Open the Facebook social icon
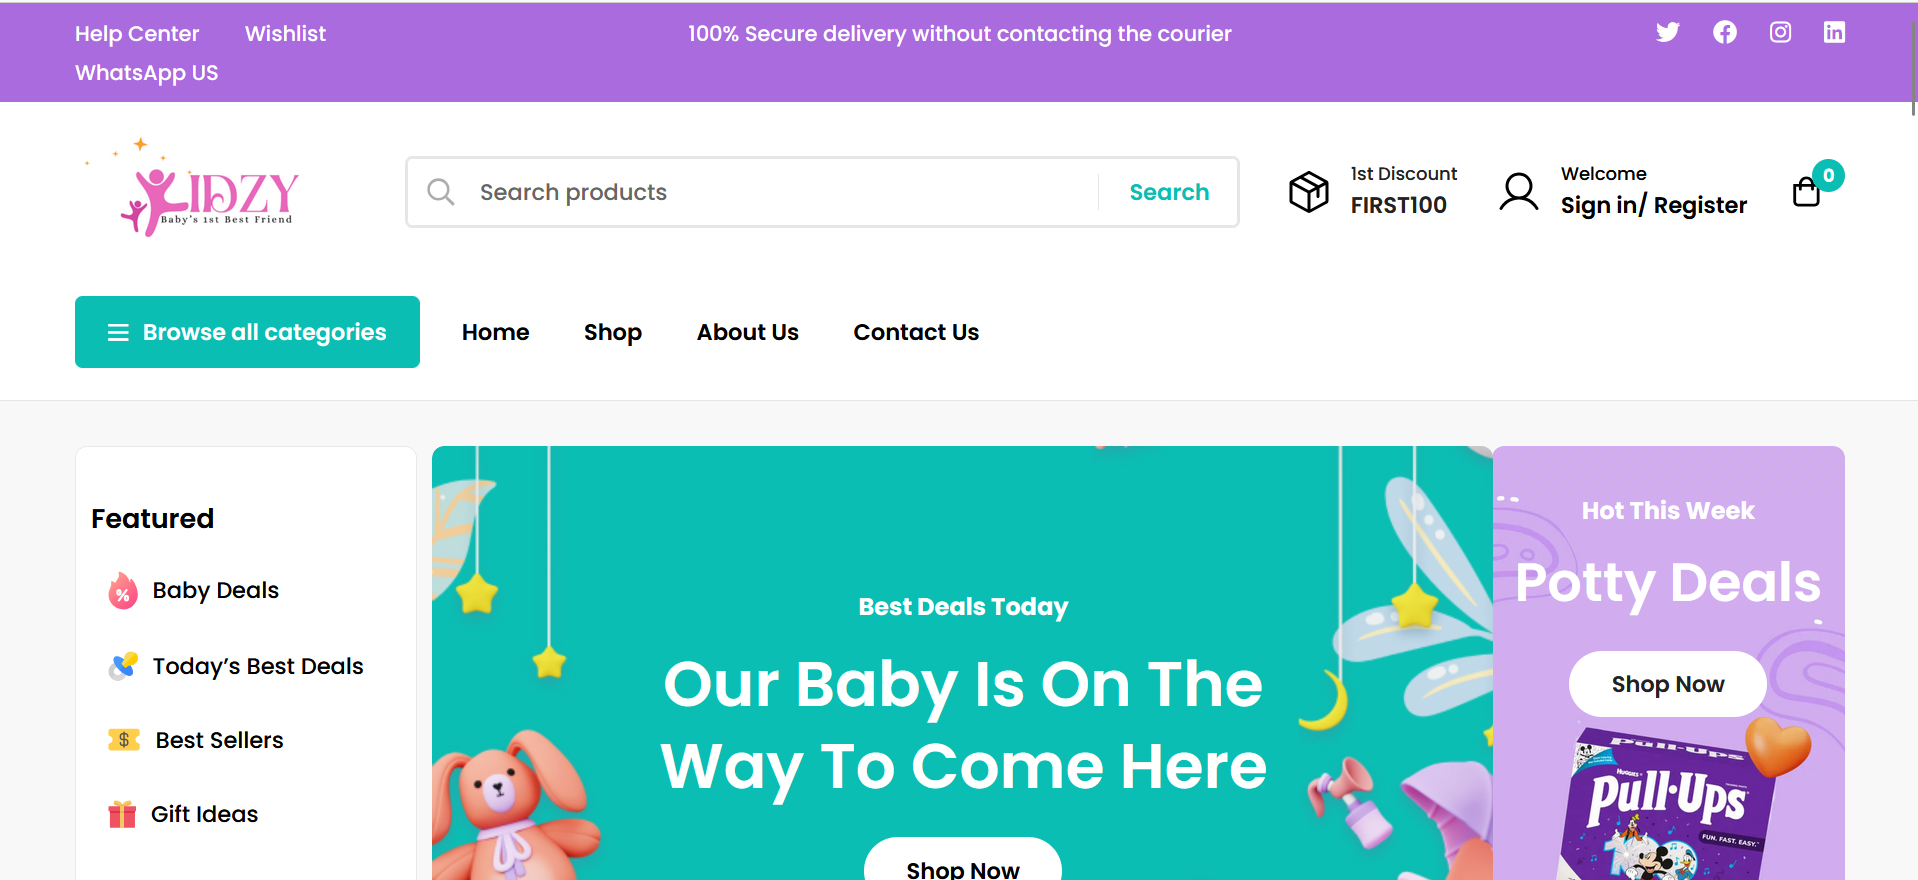Viewport: 1918px width, 880px height. click(1724, 32)
